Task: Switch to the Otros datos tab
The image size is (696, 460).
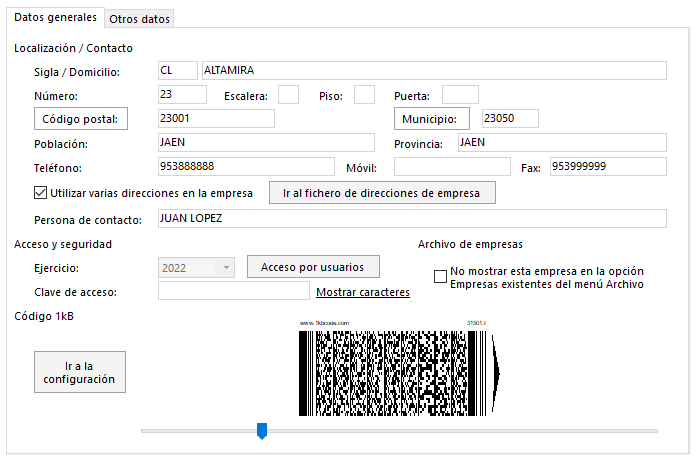Action: pos(139,19)
